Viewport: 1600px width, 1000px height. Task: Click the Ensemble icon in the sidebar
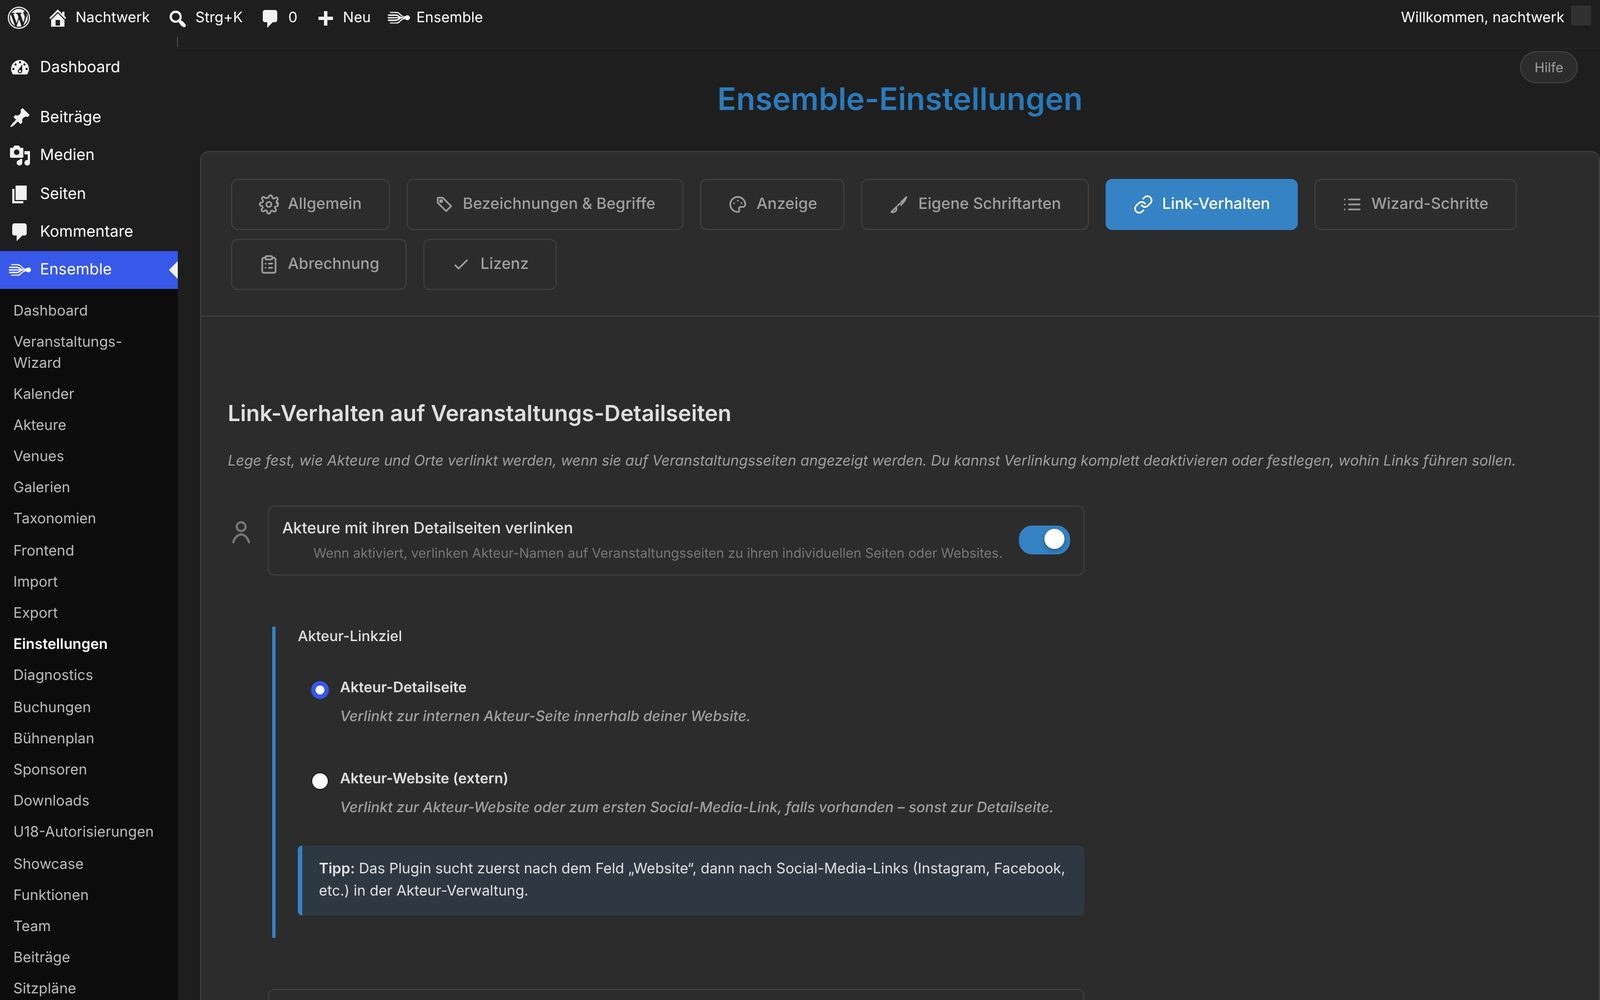click(x=20, y=269)
